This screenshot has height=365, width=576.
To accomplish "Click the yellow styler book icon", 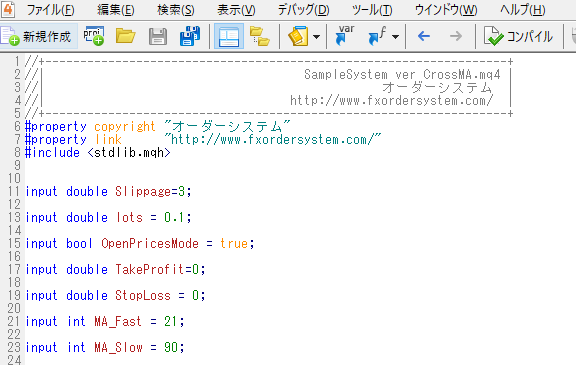I will (298, 36).
